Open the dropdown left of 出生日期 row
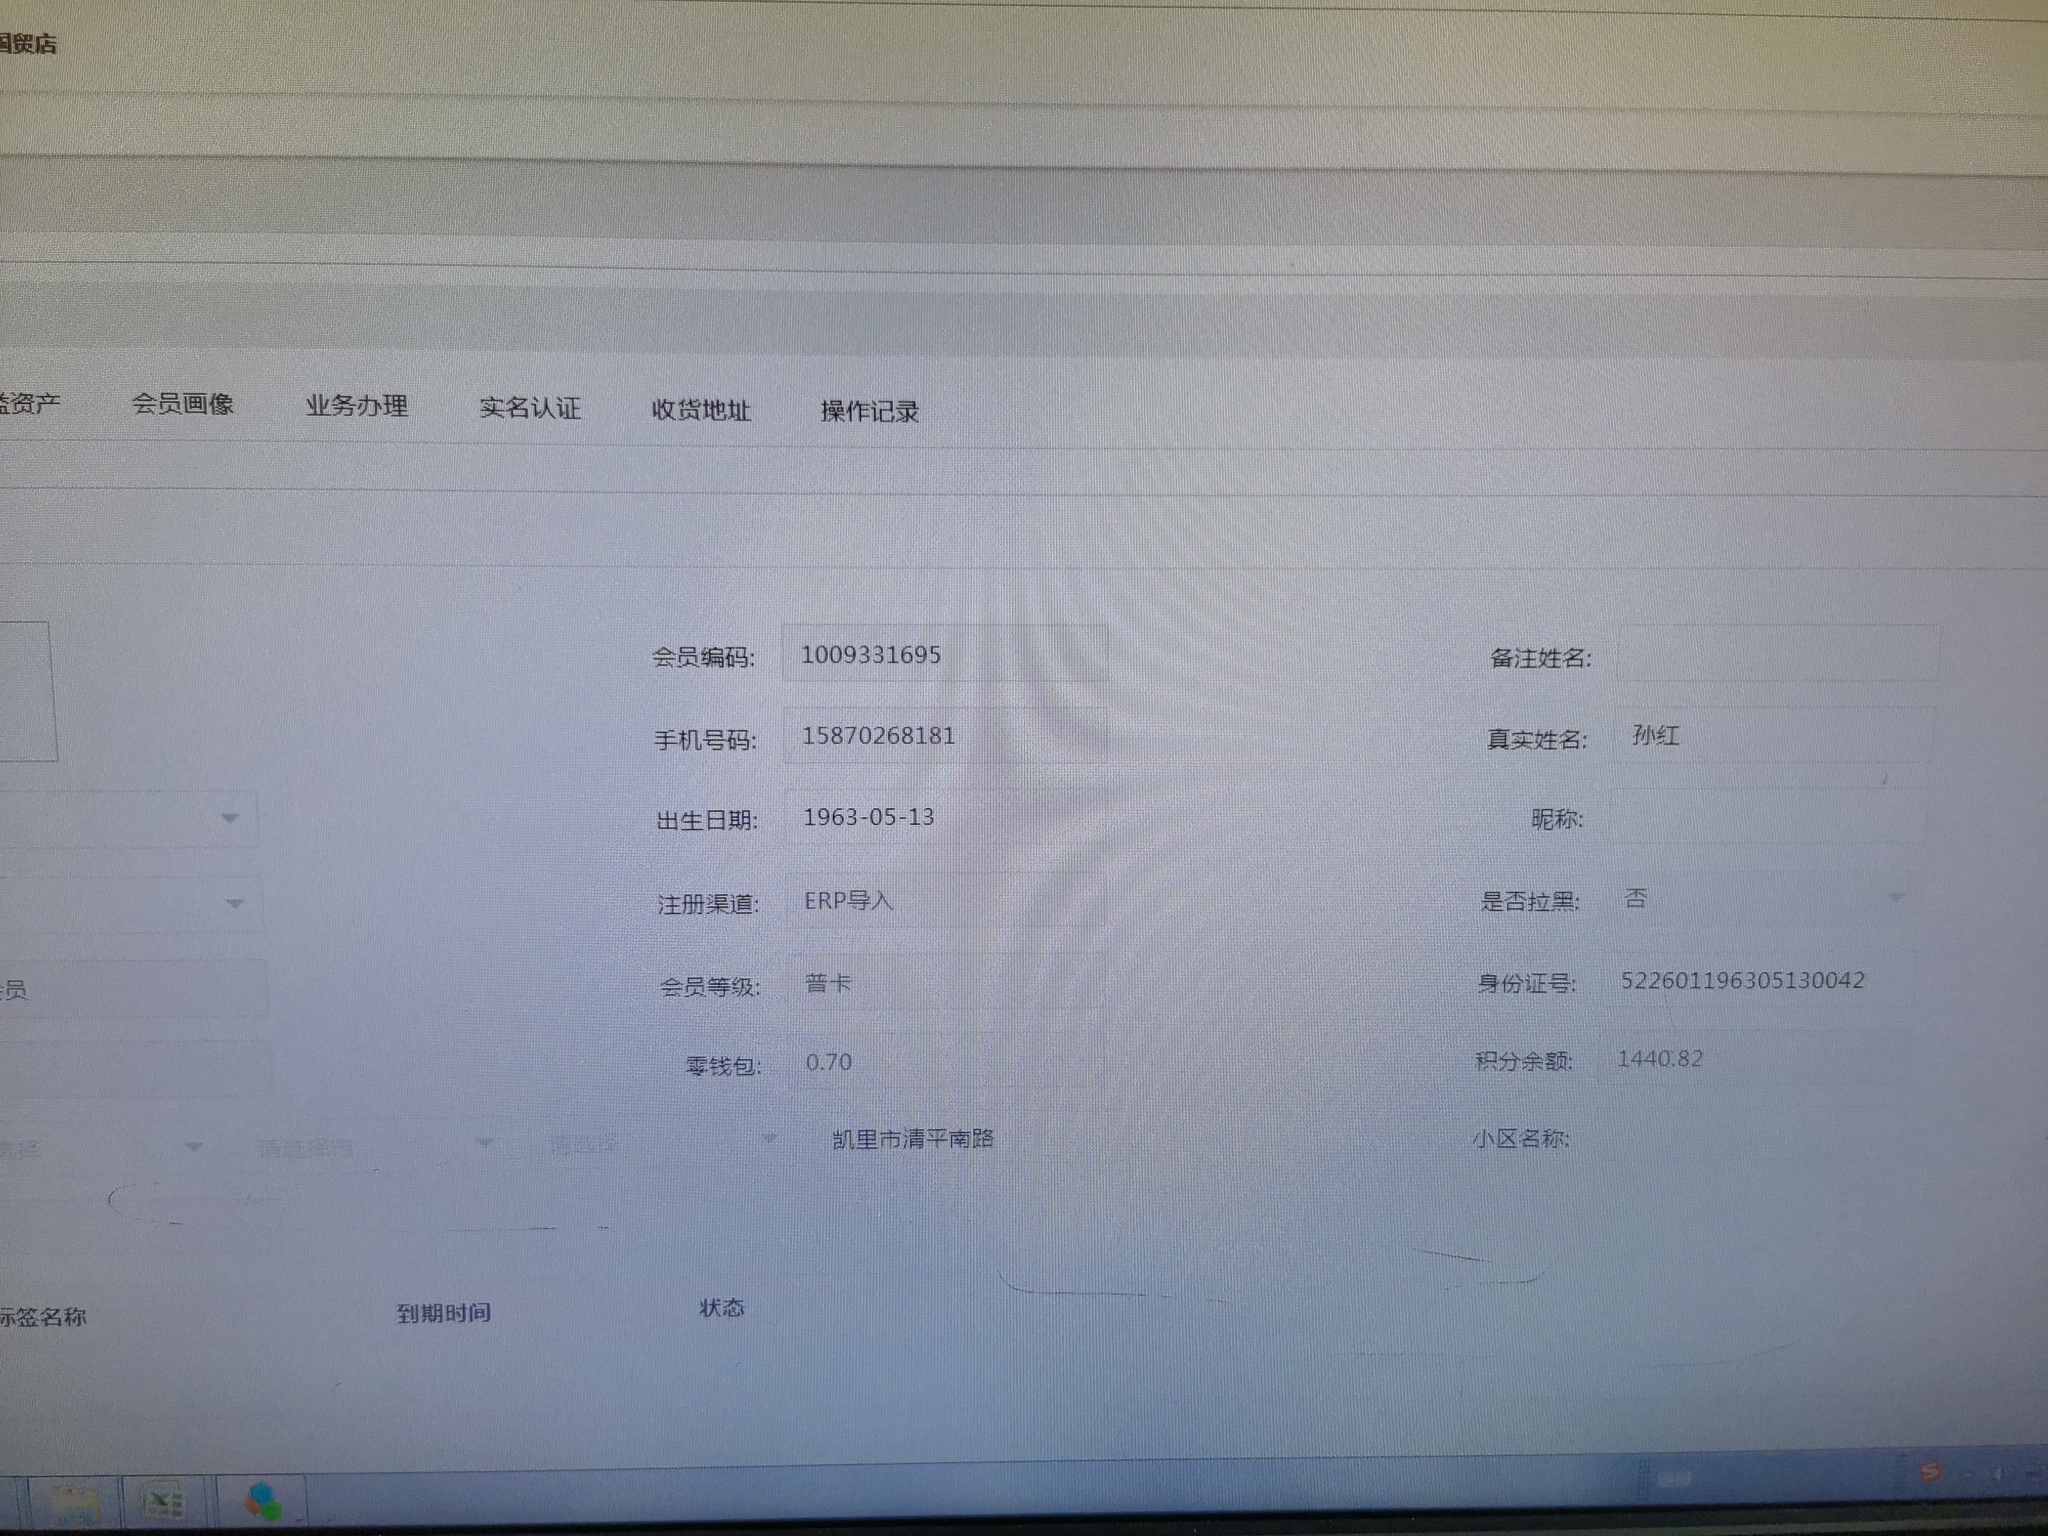The width and height of the screenshot is (2048, 1536). click(229, 819)
